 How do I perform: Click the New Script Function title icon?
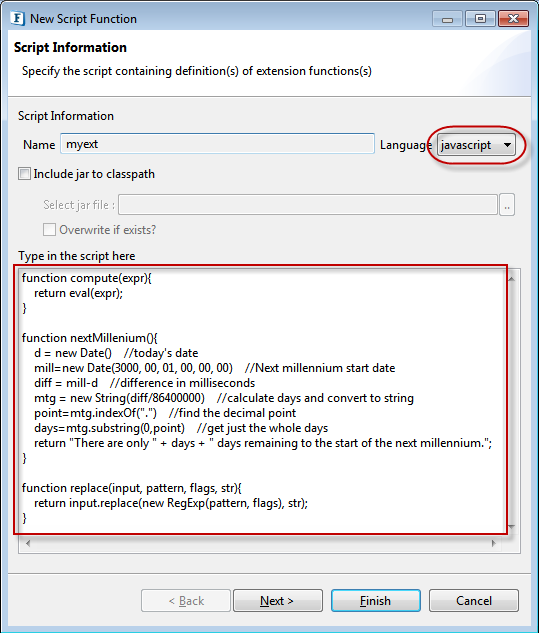coord(17,19)
